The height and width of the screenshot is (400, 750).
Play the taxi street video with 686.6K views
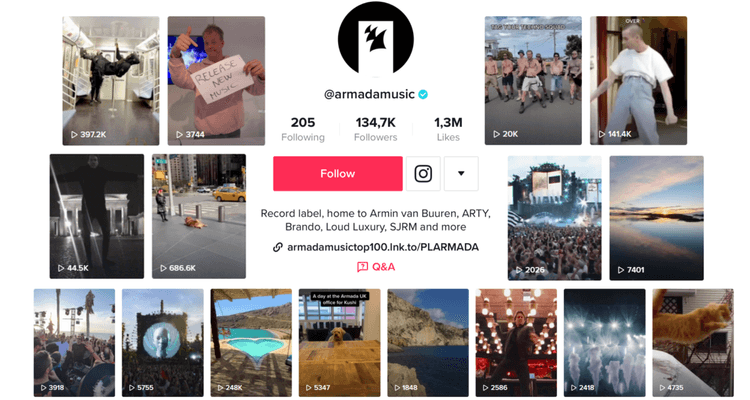click(199, 216)
